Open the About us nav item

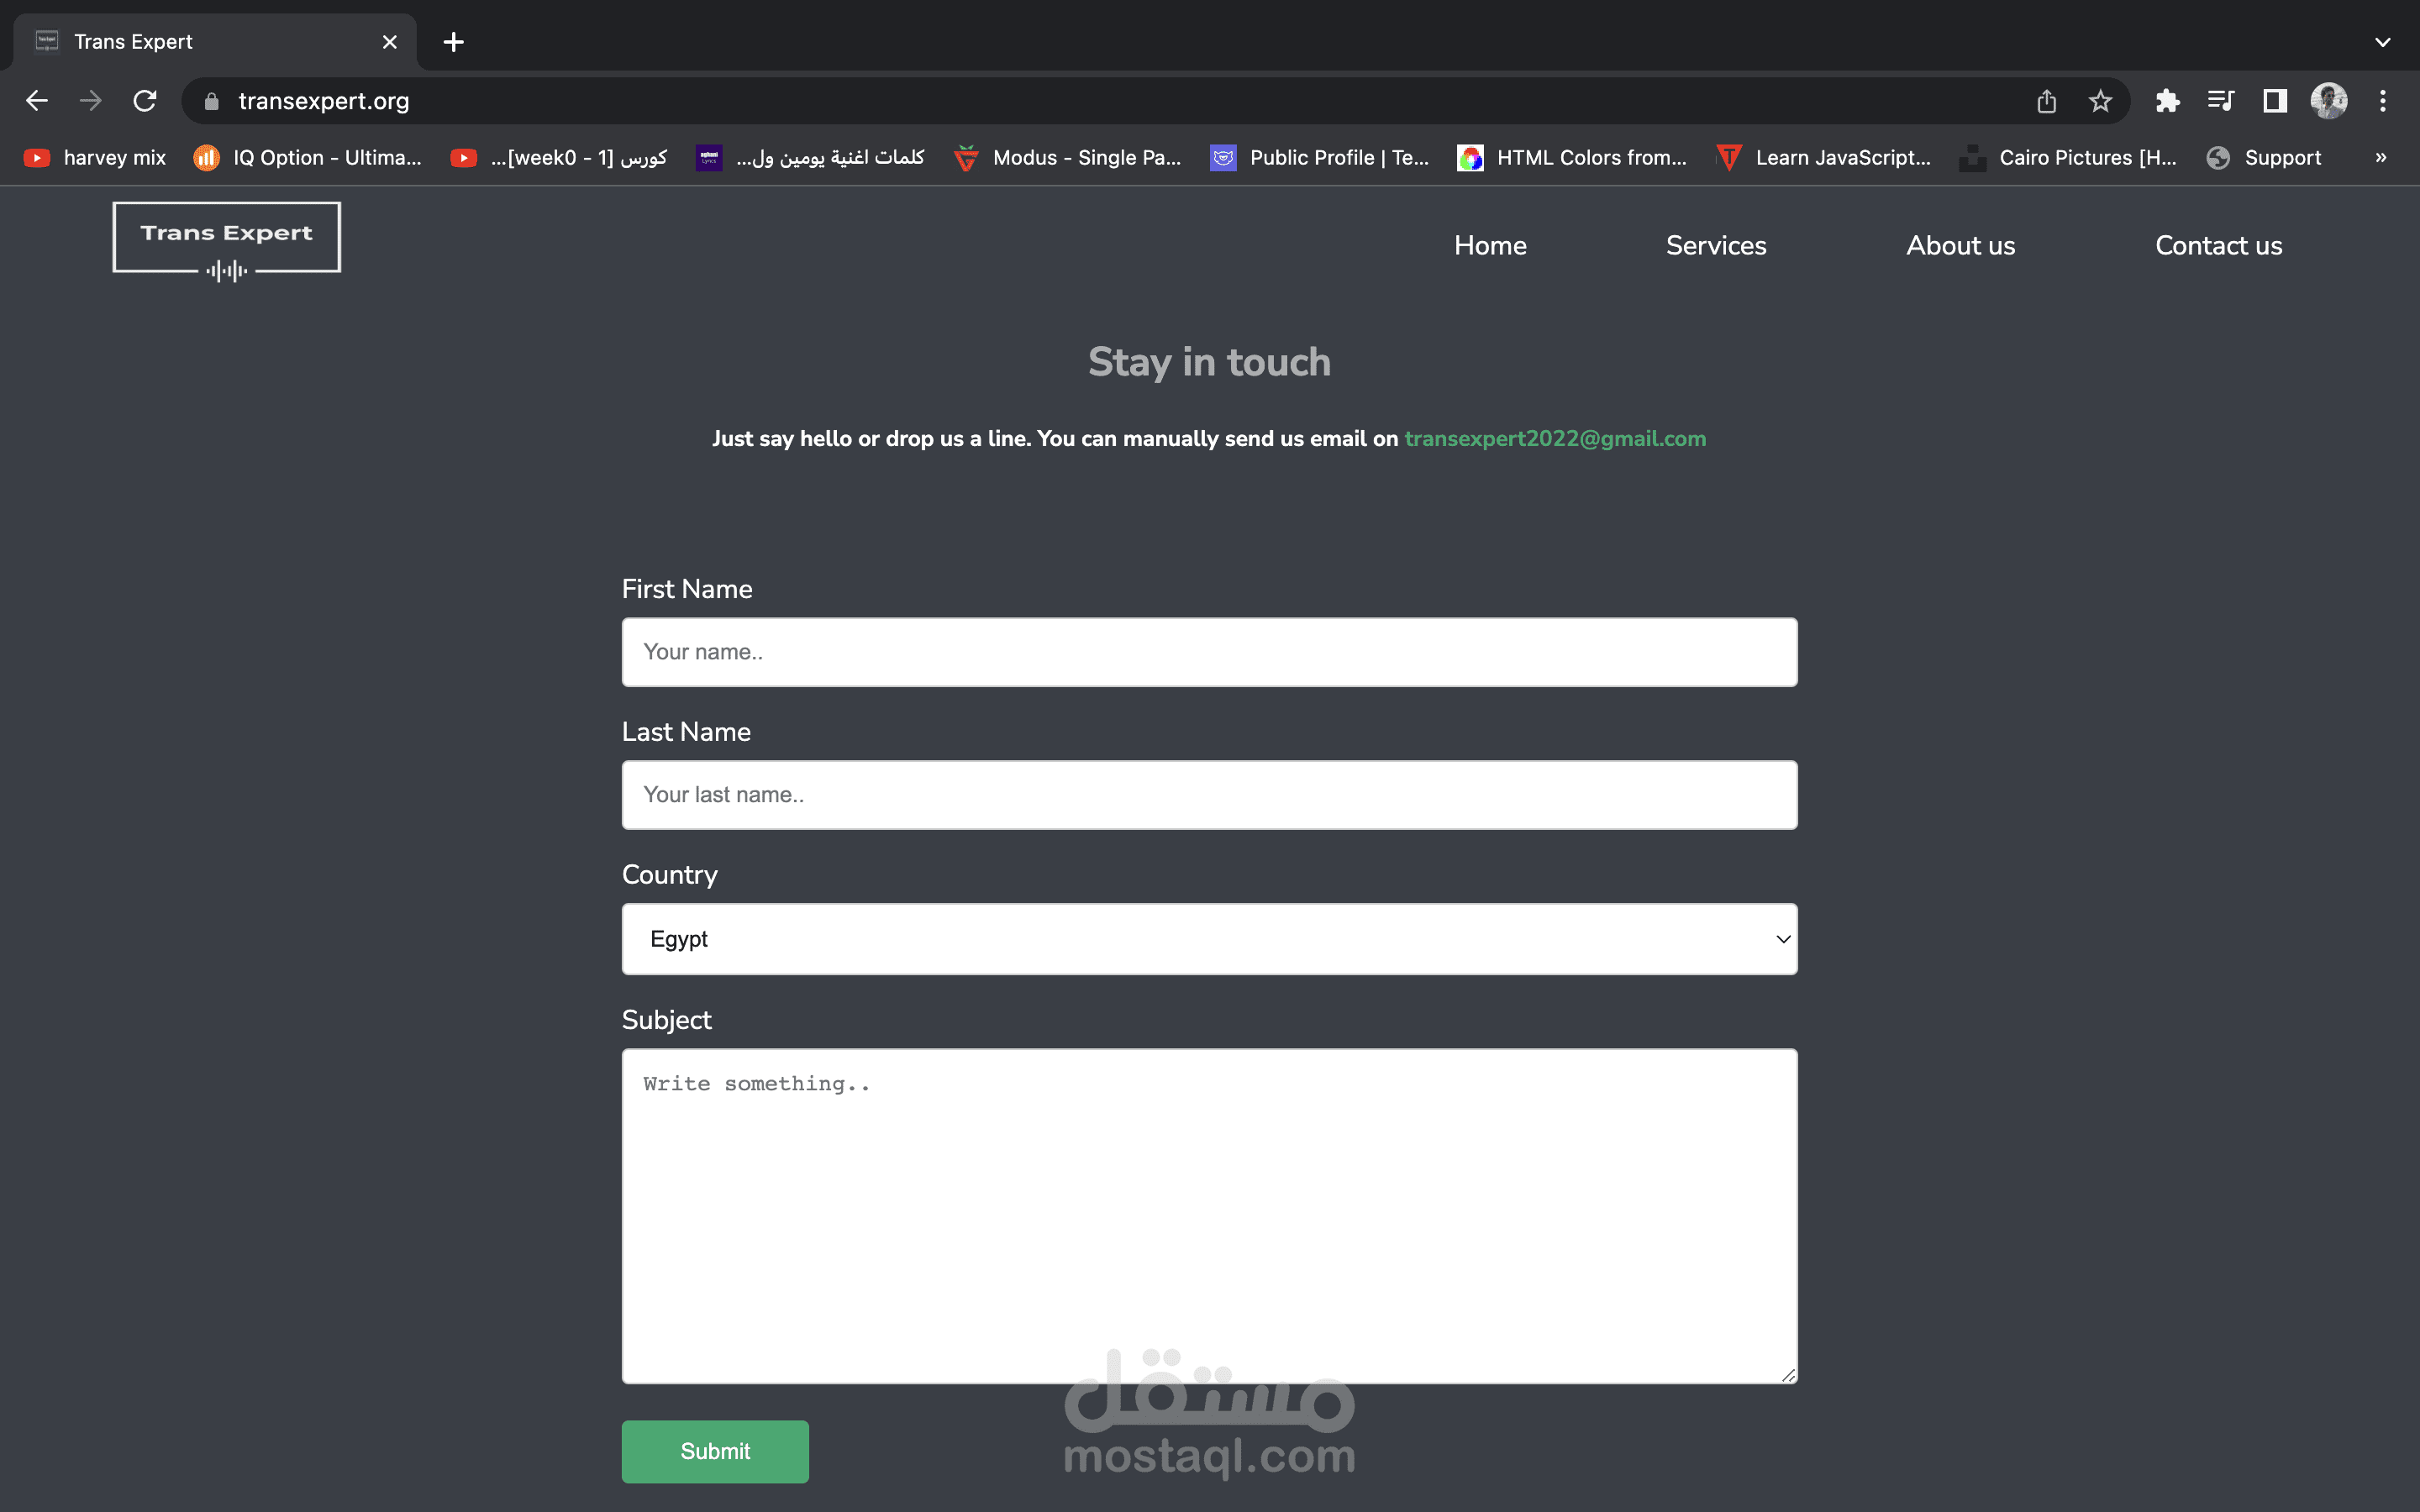point(1960,246)
